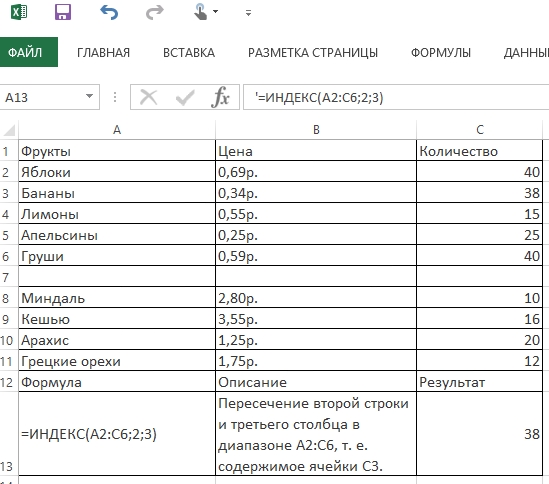
Task: Click the Select All corner triangle
Action: 9,130
